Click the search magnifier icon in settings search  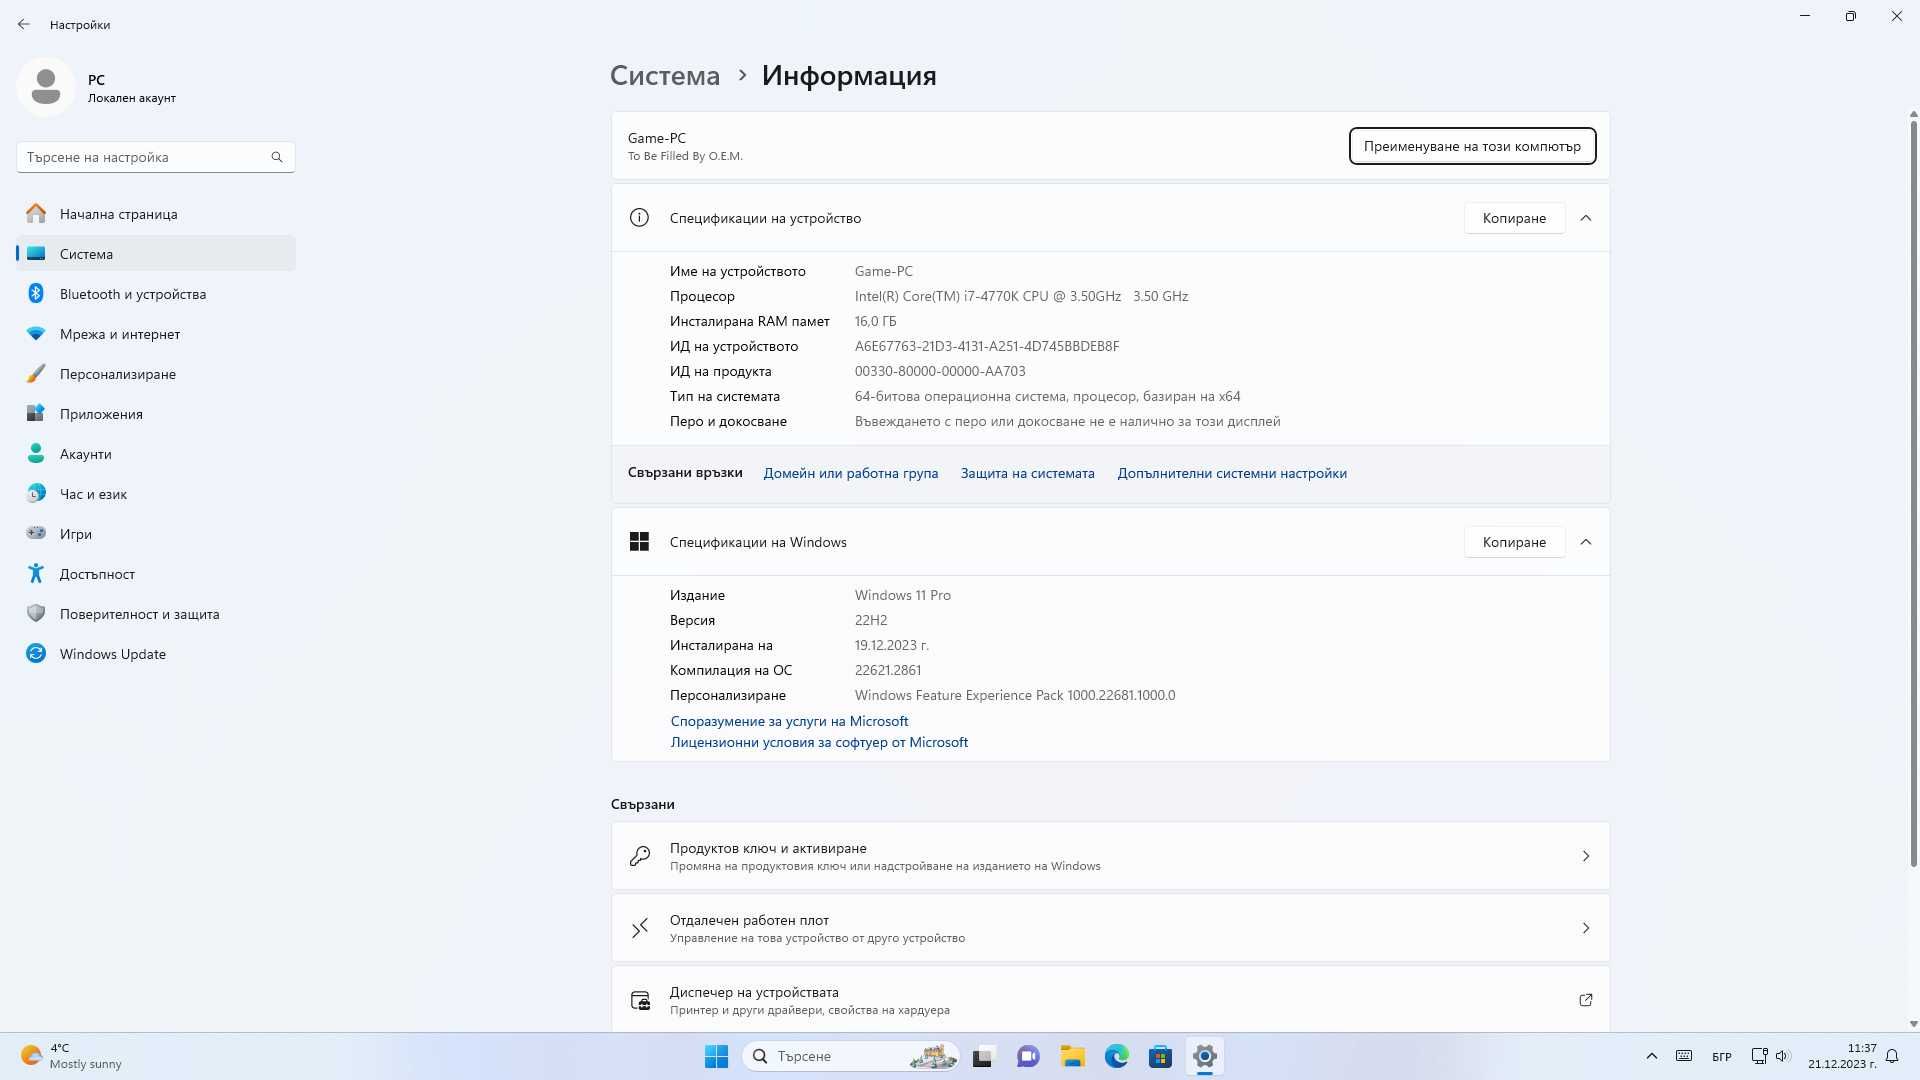(277, 157)
